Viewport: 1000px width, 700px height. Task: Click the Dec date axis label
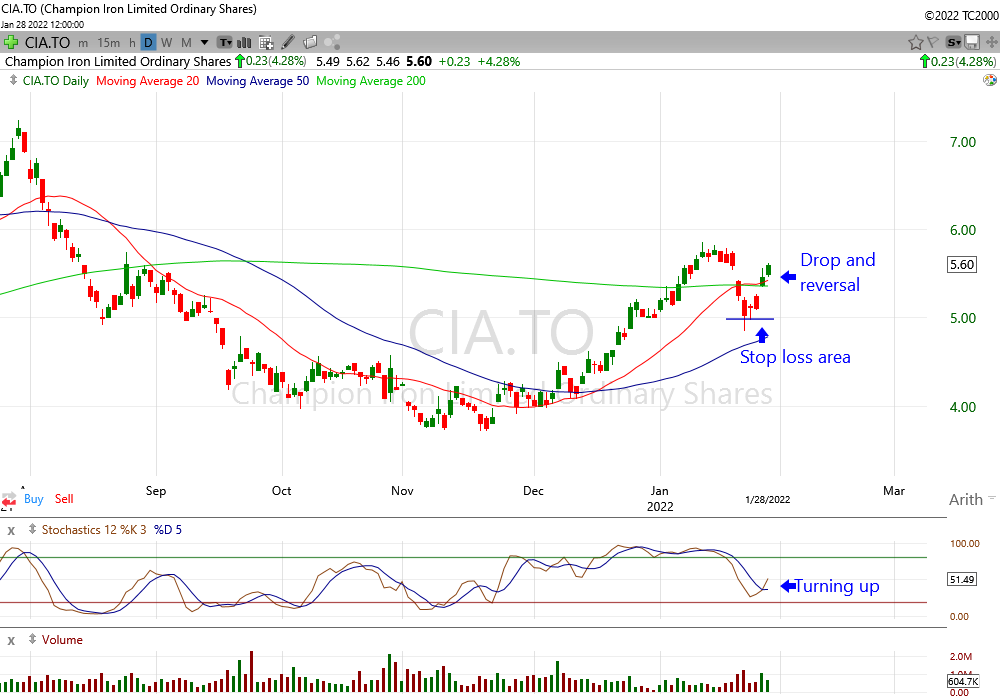[533, 491]
